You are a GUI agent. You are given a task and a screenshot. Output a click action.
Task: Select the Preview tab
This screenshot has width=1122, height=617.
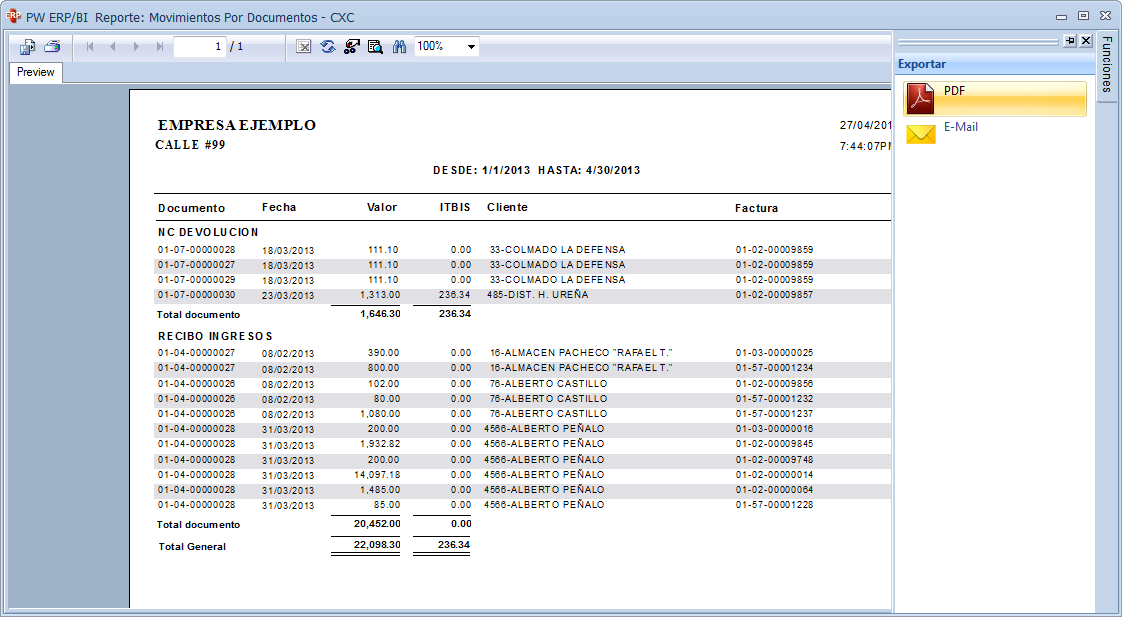36,72
